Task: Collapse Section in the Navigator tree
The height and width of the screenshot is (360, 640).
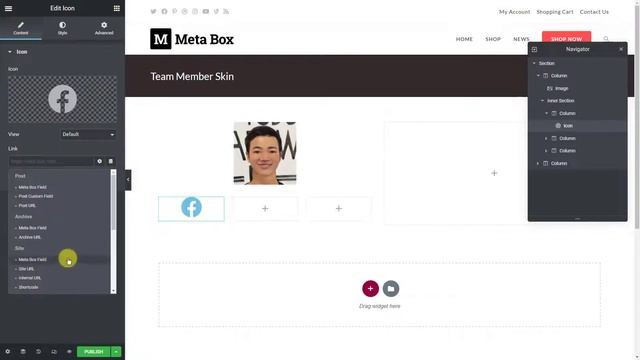Action: (534, 63)
